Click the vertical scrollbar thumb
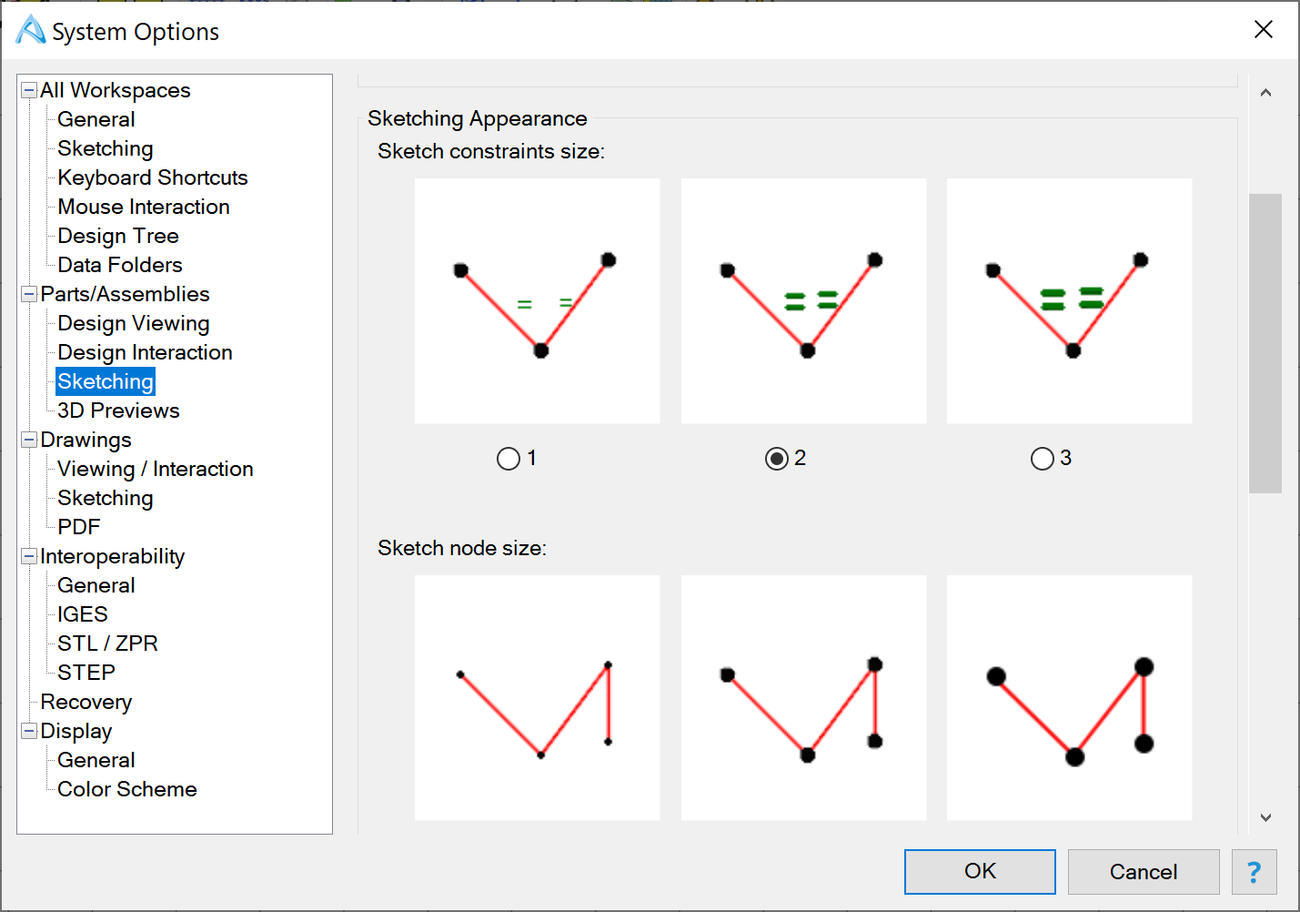This screenshot has height=912, width=1300. [1265, 343]
